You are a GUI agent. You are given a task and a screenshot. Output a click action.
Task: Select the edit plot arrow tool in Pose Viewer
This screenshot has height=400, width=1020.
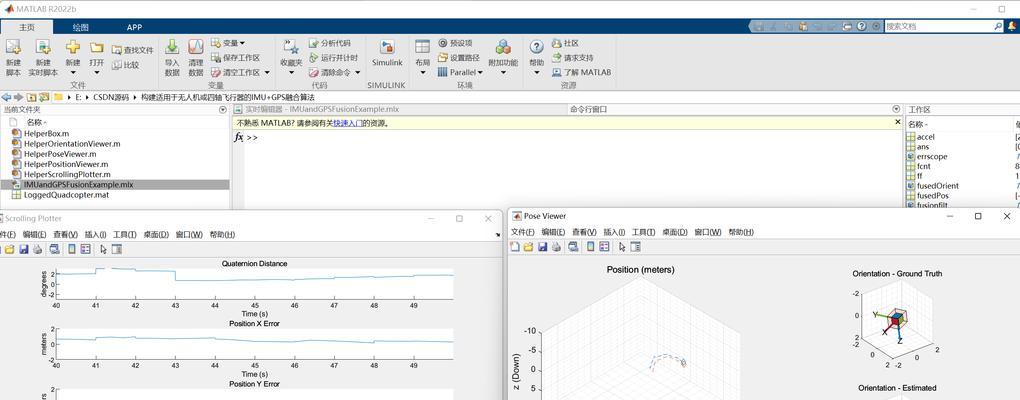622,247
